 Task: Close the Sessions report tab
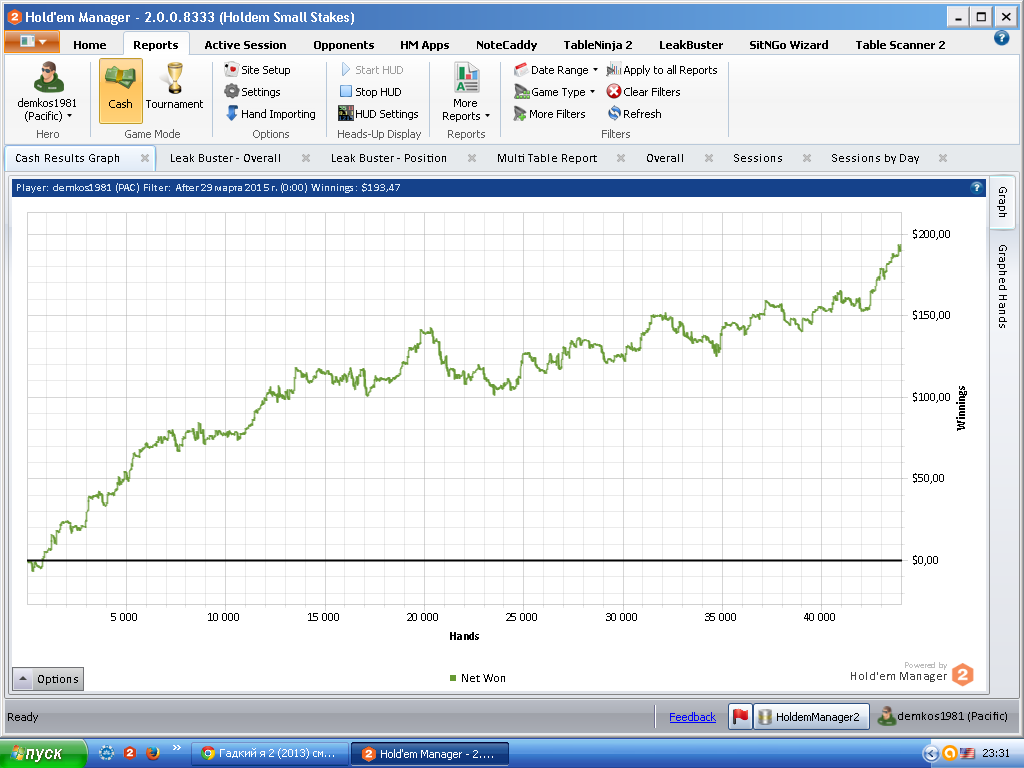tap(807, 158)
